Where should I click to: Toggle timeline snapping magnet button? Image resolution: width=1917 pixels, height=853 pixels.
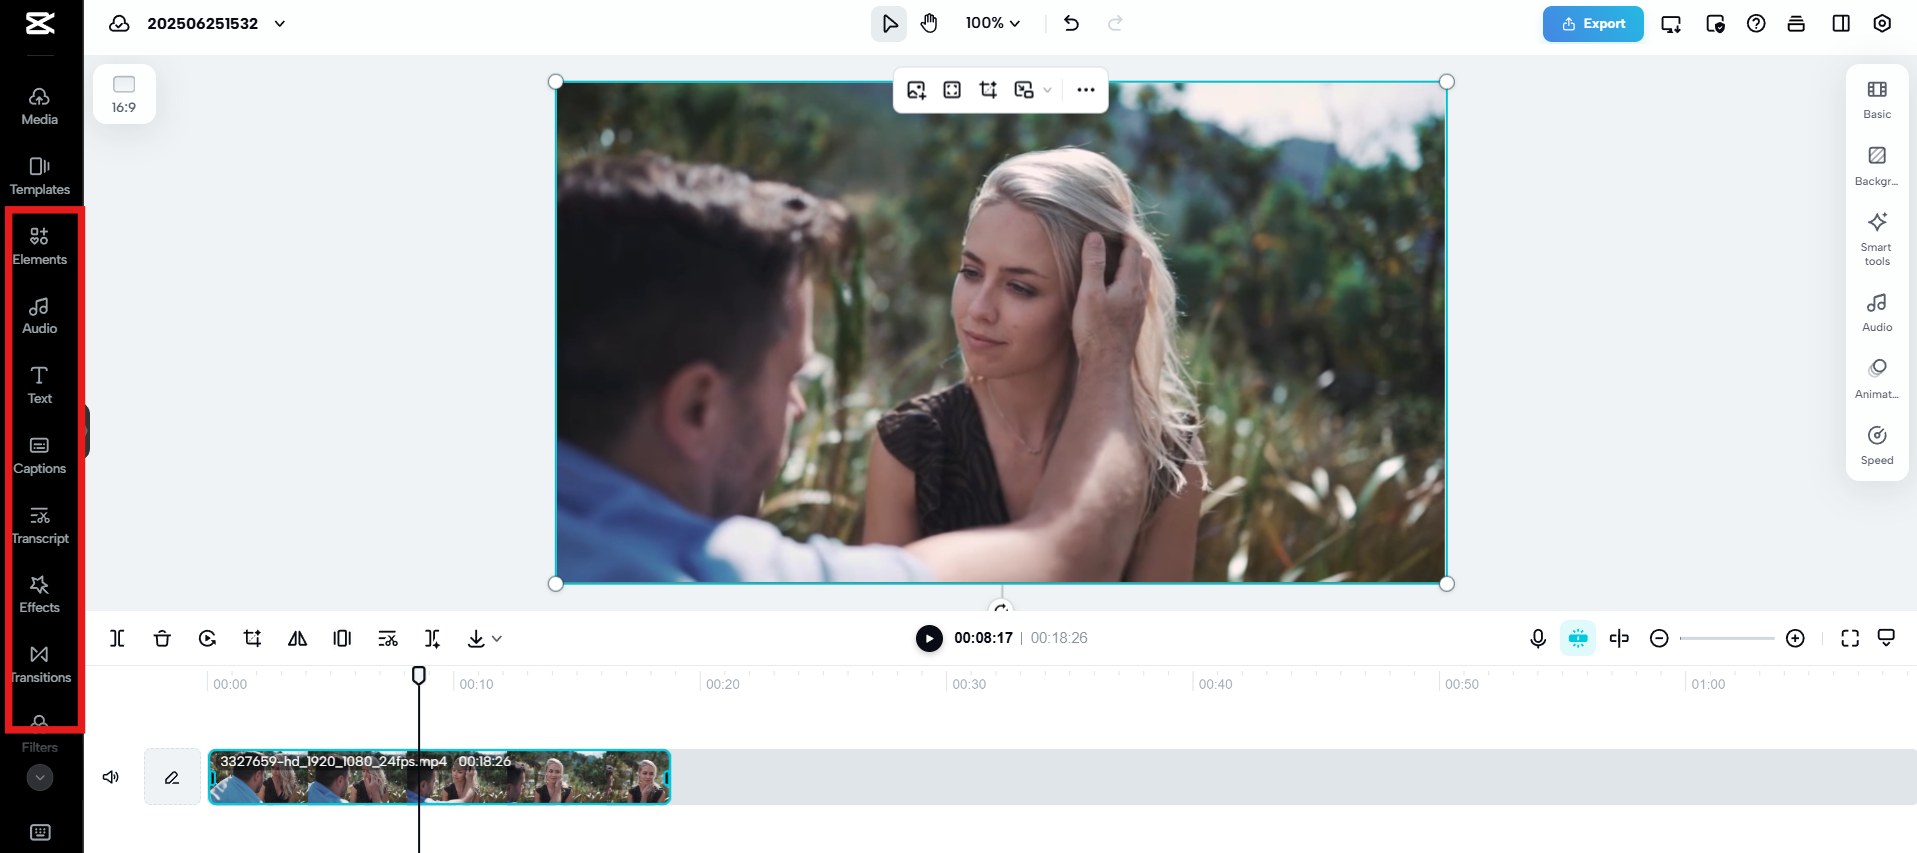pyautogui.click(x=1577, y=638)
